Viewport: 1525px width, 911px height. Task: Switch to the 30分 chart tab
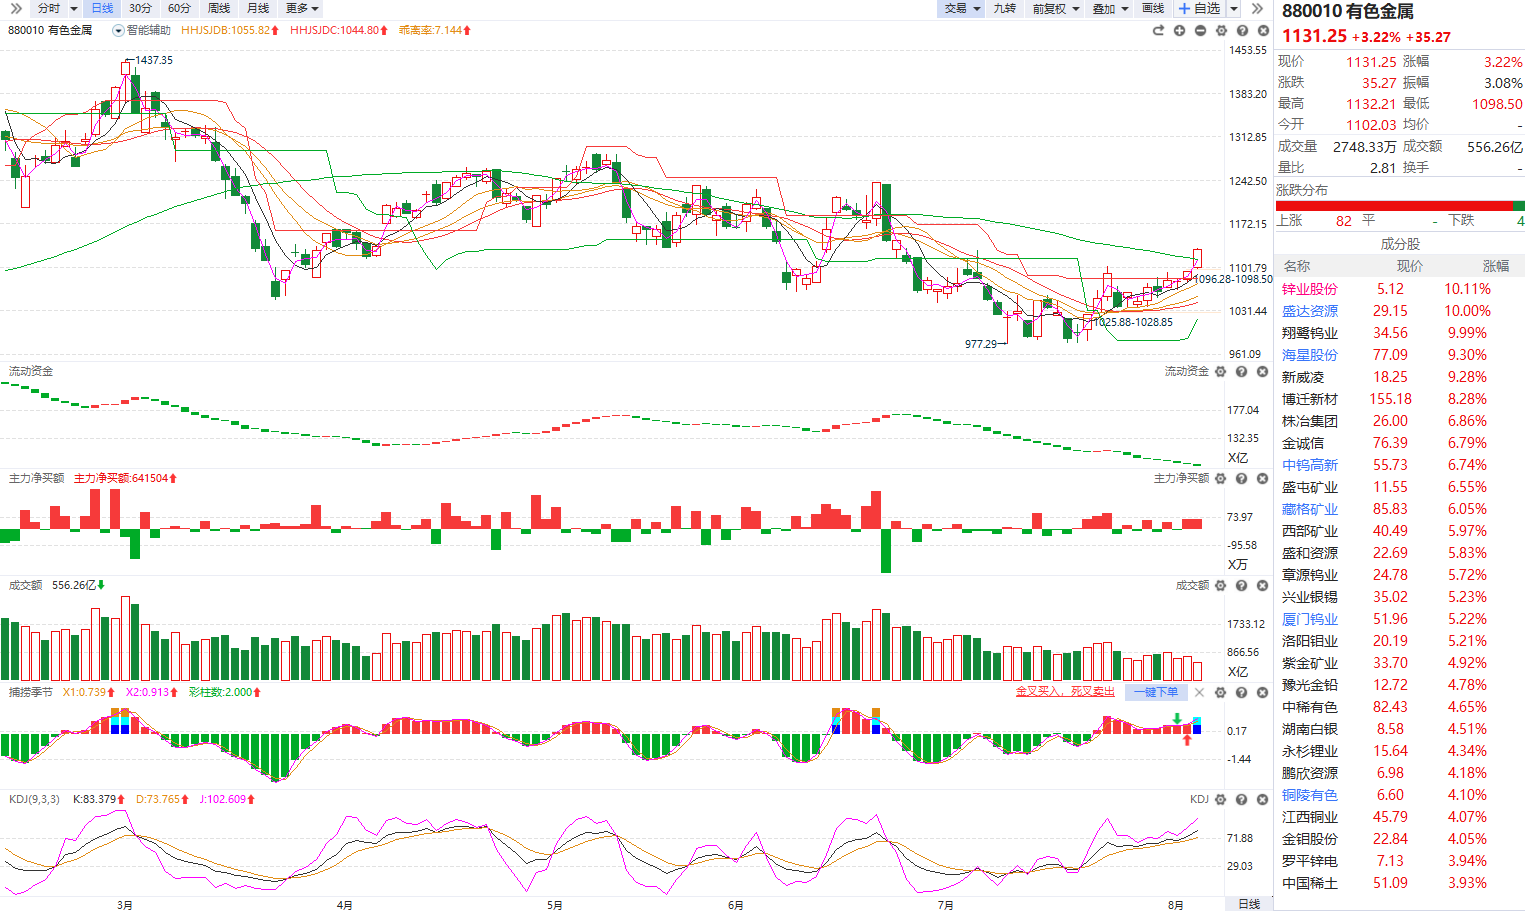[140, 8]
